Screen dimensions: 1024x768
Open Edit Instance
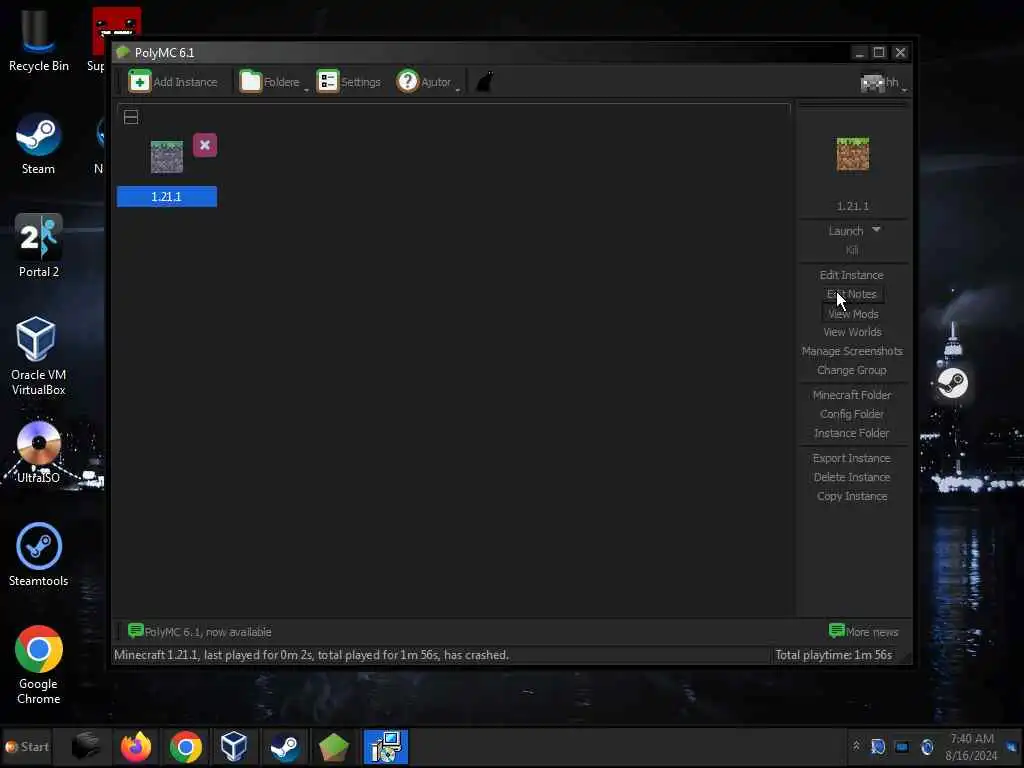(852, 275)
